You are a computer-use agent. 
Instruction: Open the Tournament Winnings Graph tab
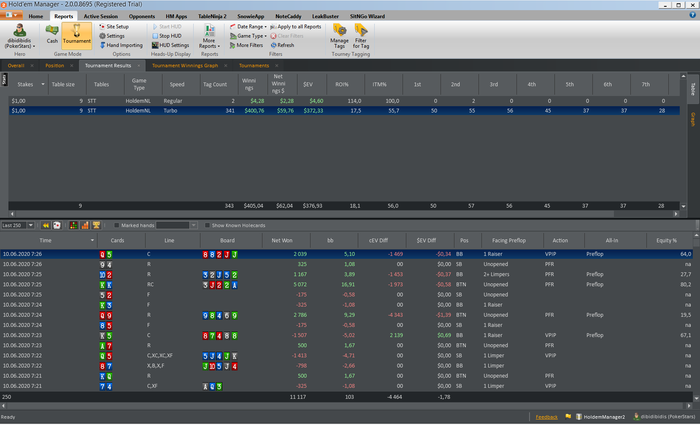[x=185, y=66]
